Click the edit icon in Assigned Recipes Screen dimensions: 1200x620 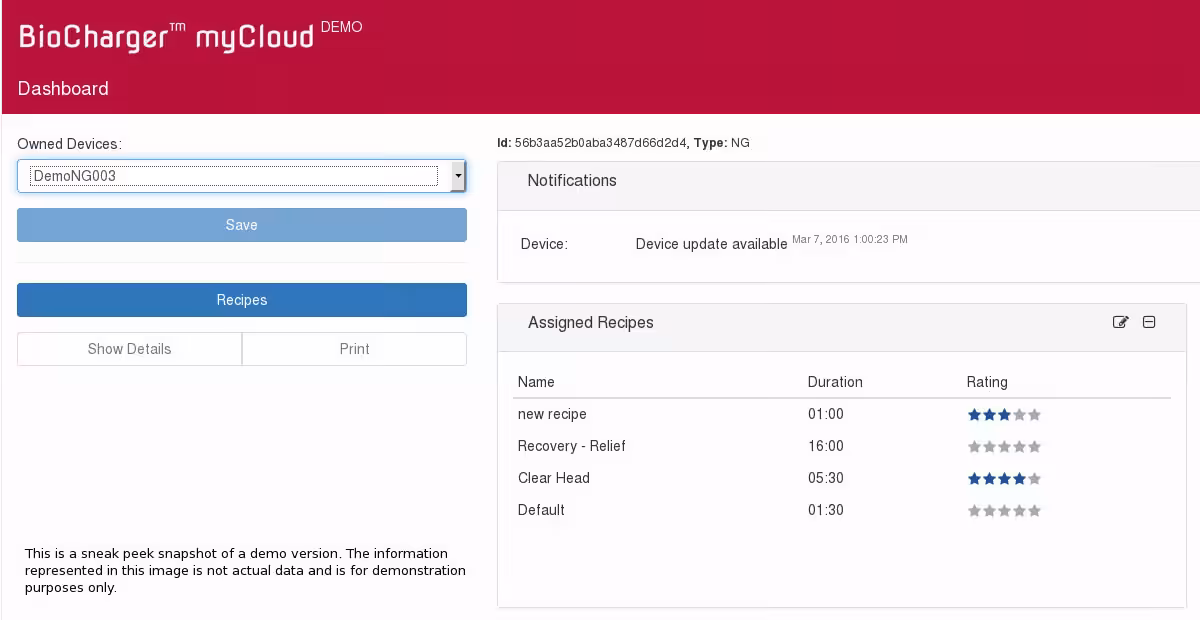coord(1121,322)
